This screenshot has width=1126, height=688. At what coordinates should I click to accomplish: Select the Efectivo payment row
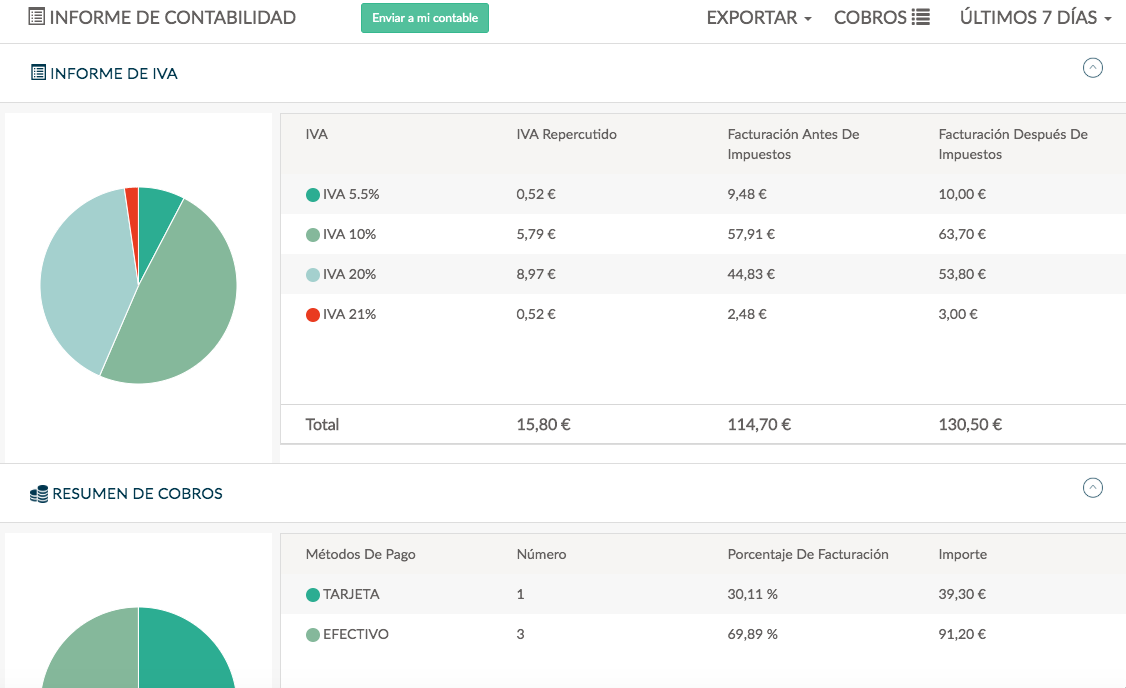click(700, 634)
